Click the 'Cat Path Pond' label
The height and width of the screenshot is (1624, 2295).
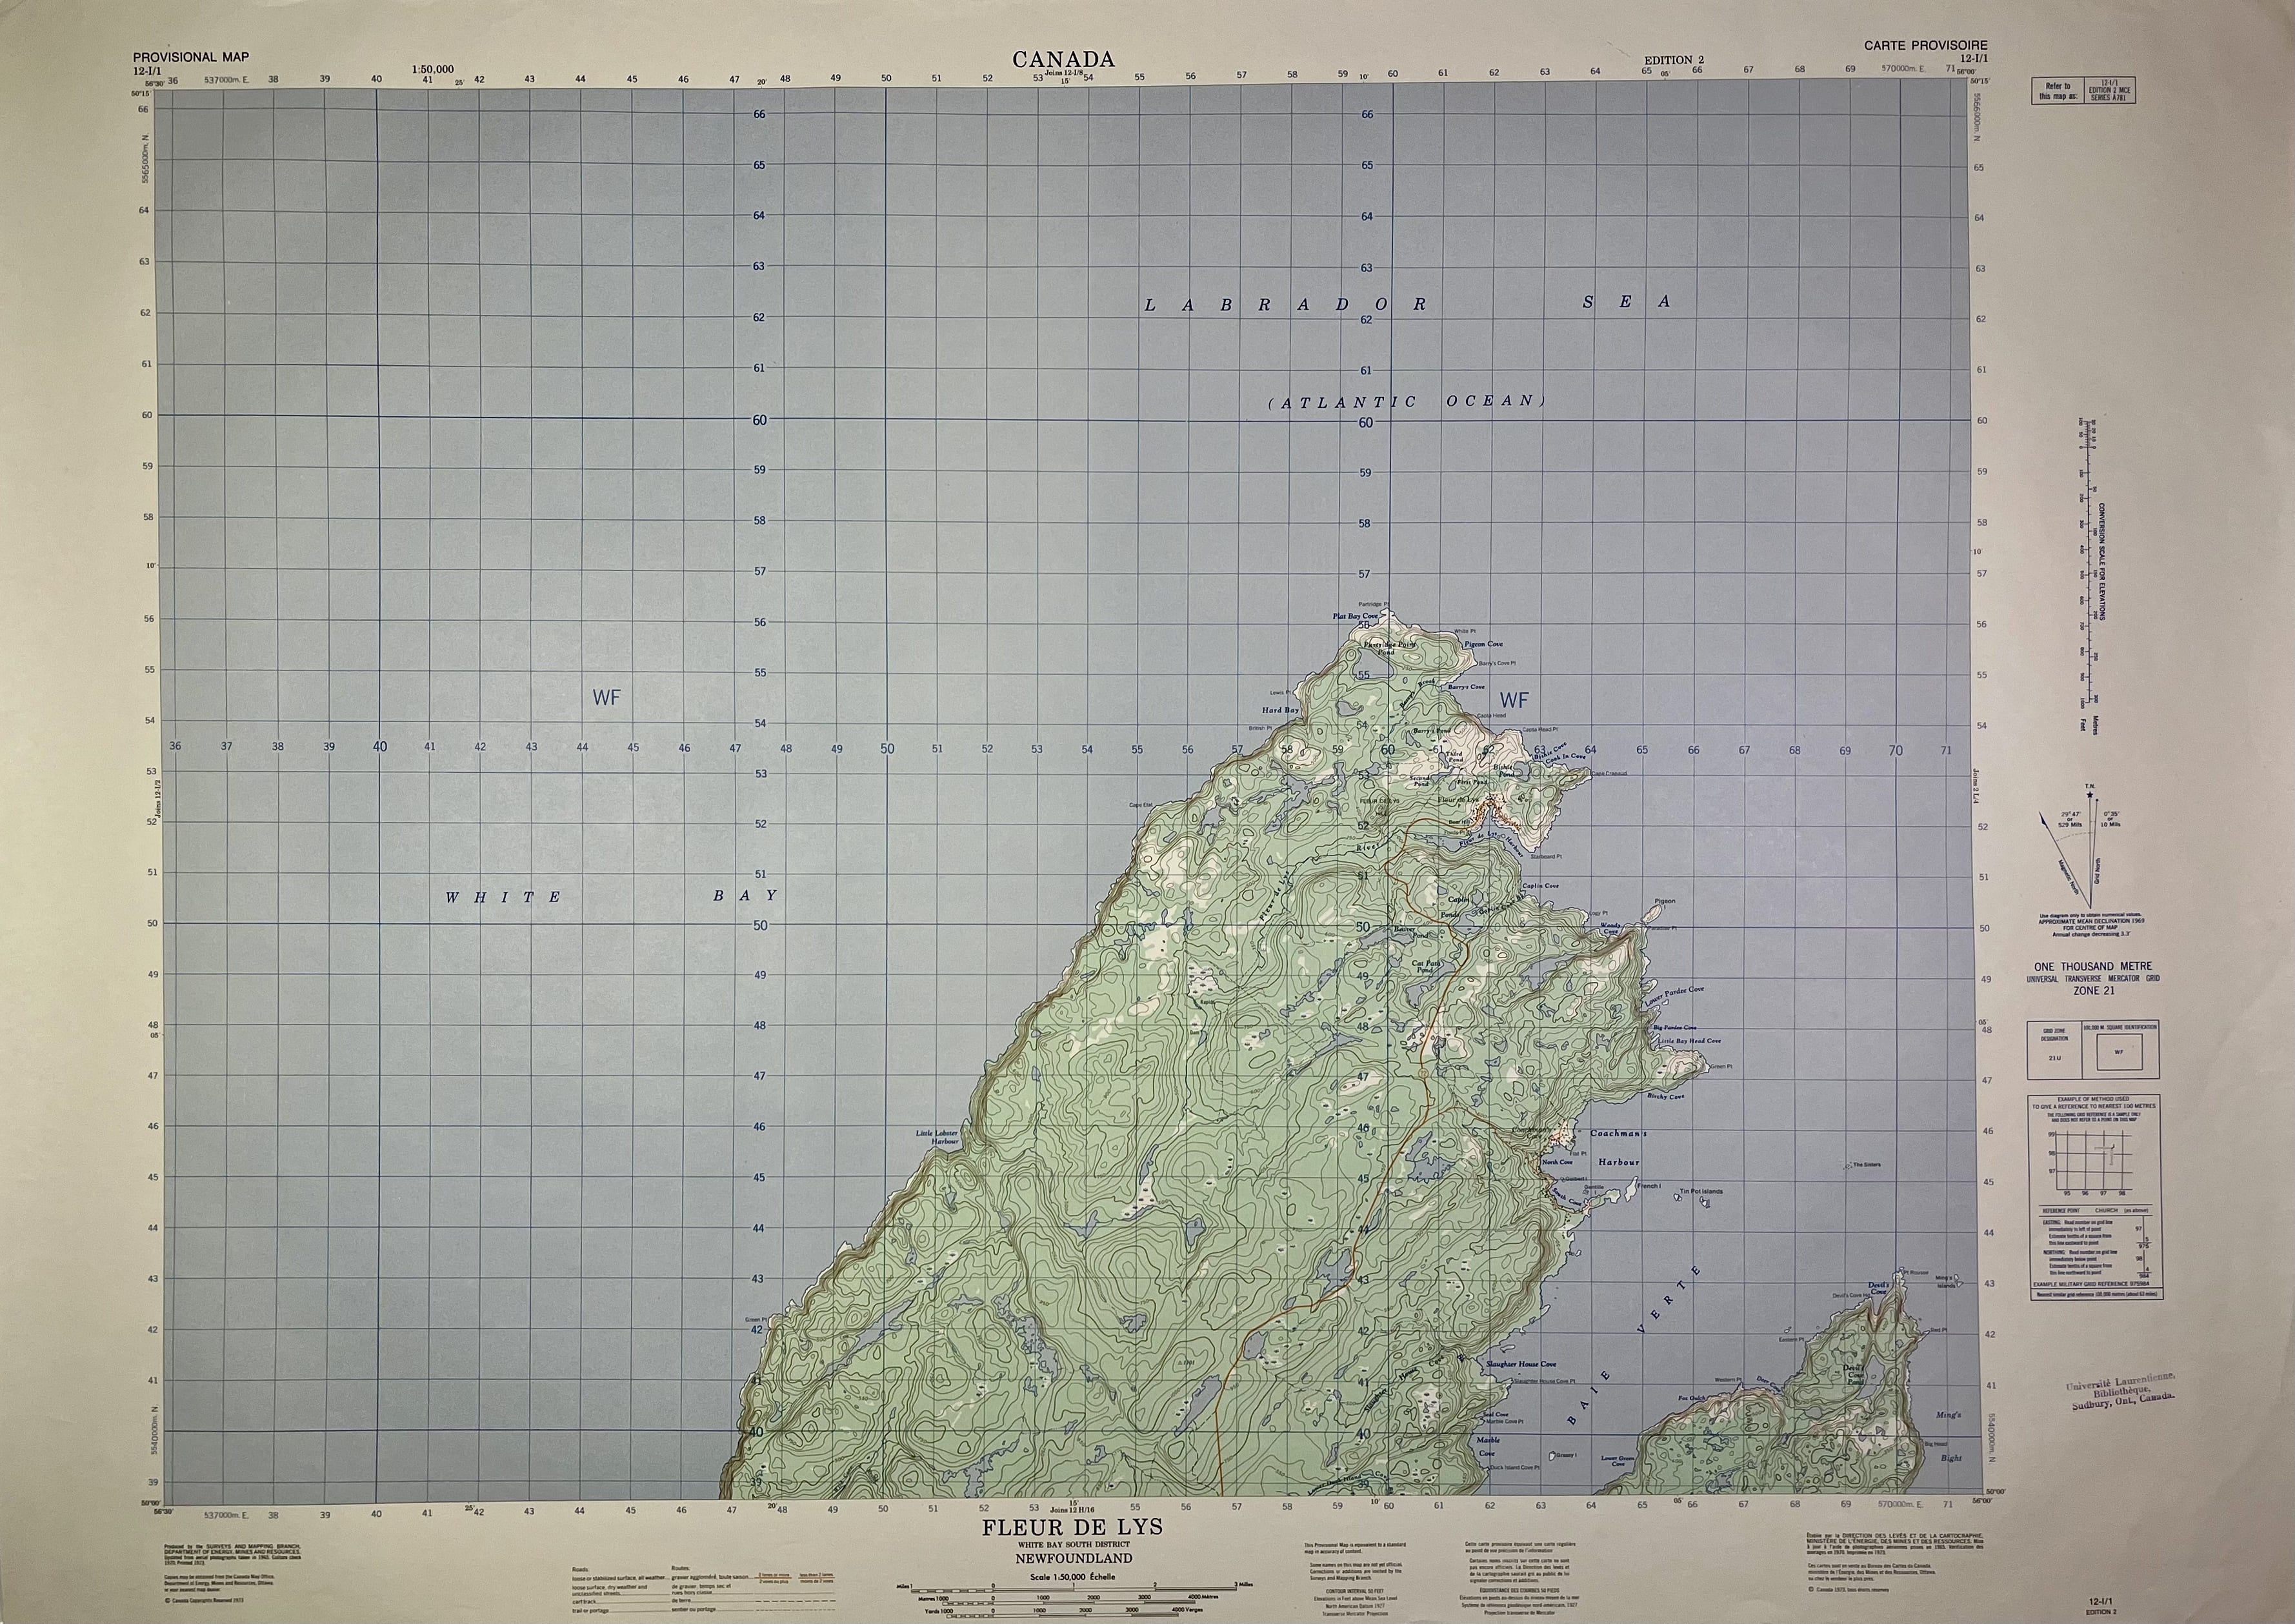[x=1426, y=967]
